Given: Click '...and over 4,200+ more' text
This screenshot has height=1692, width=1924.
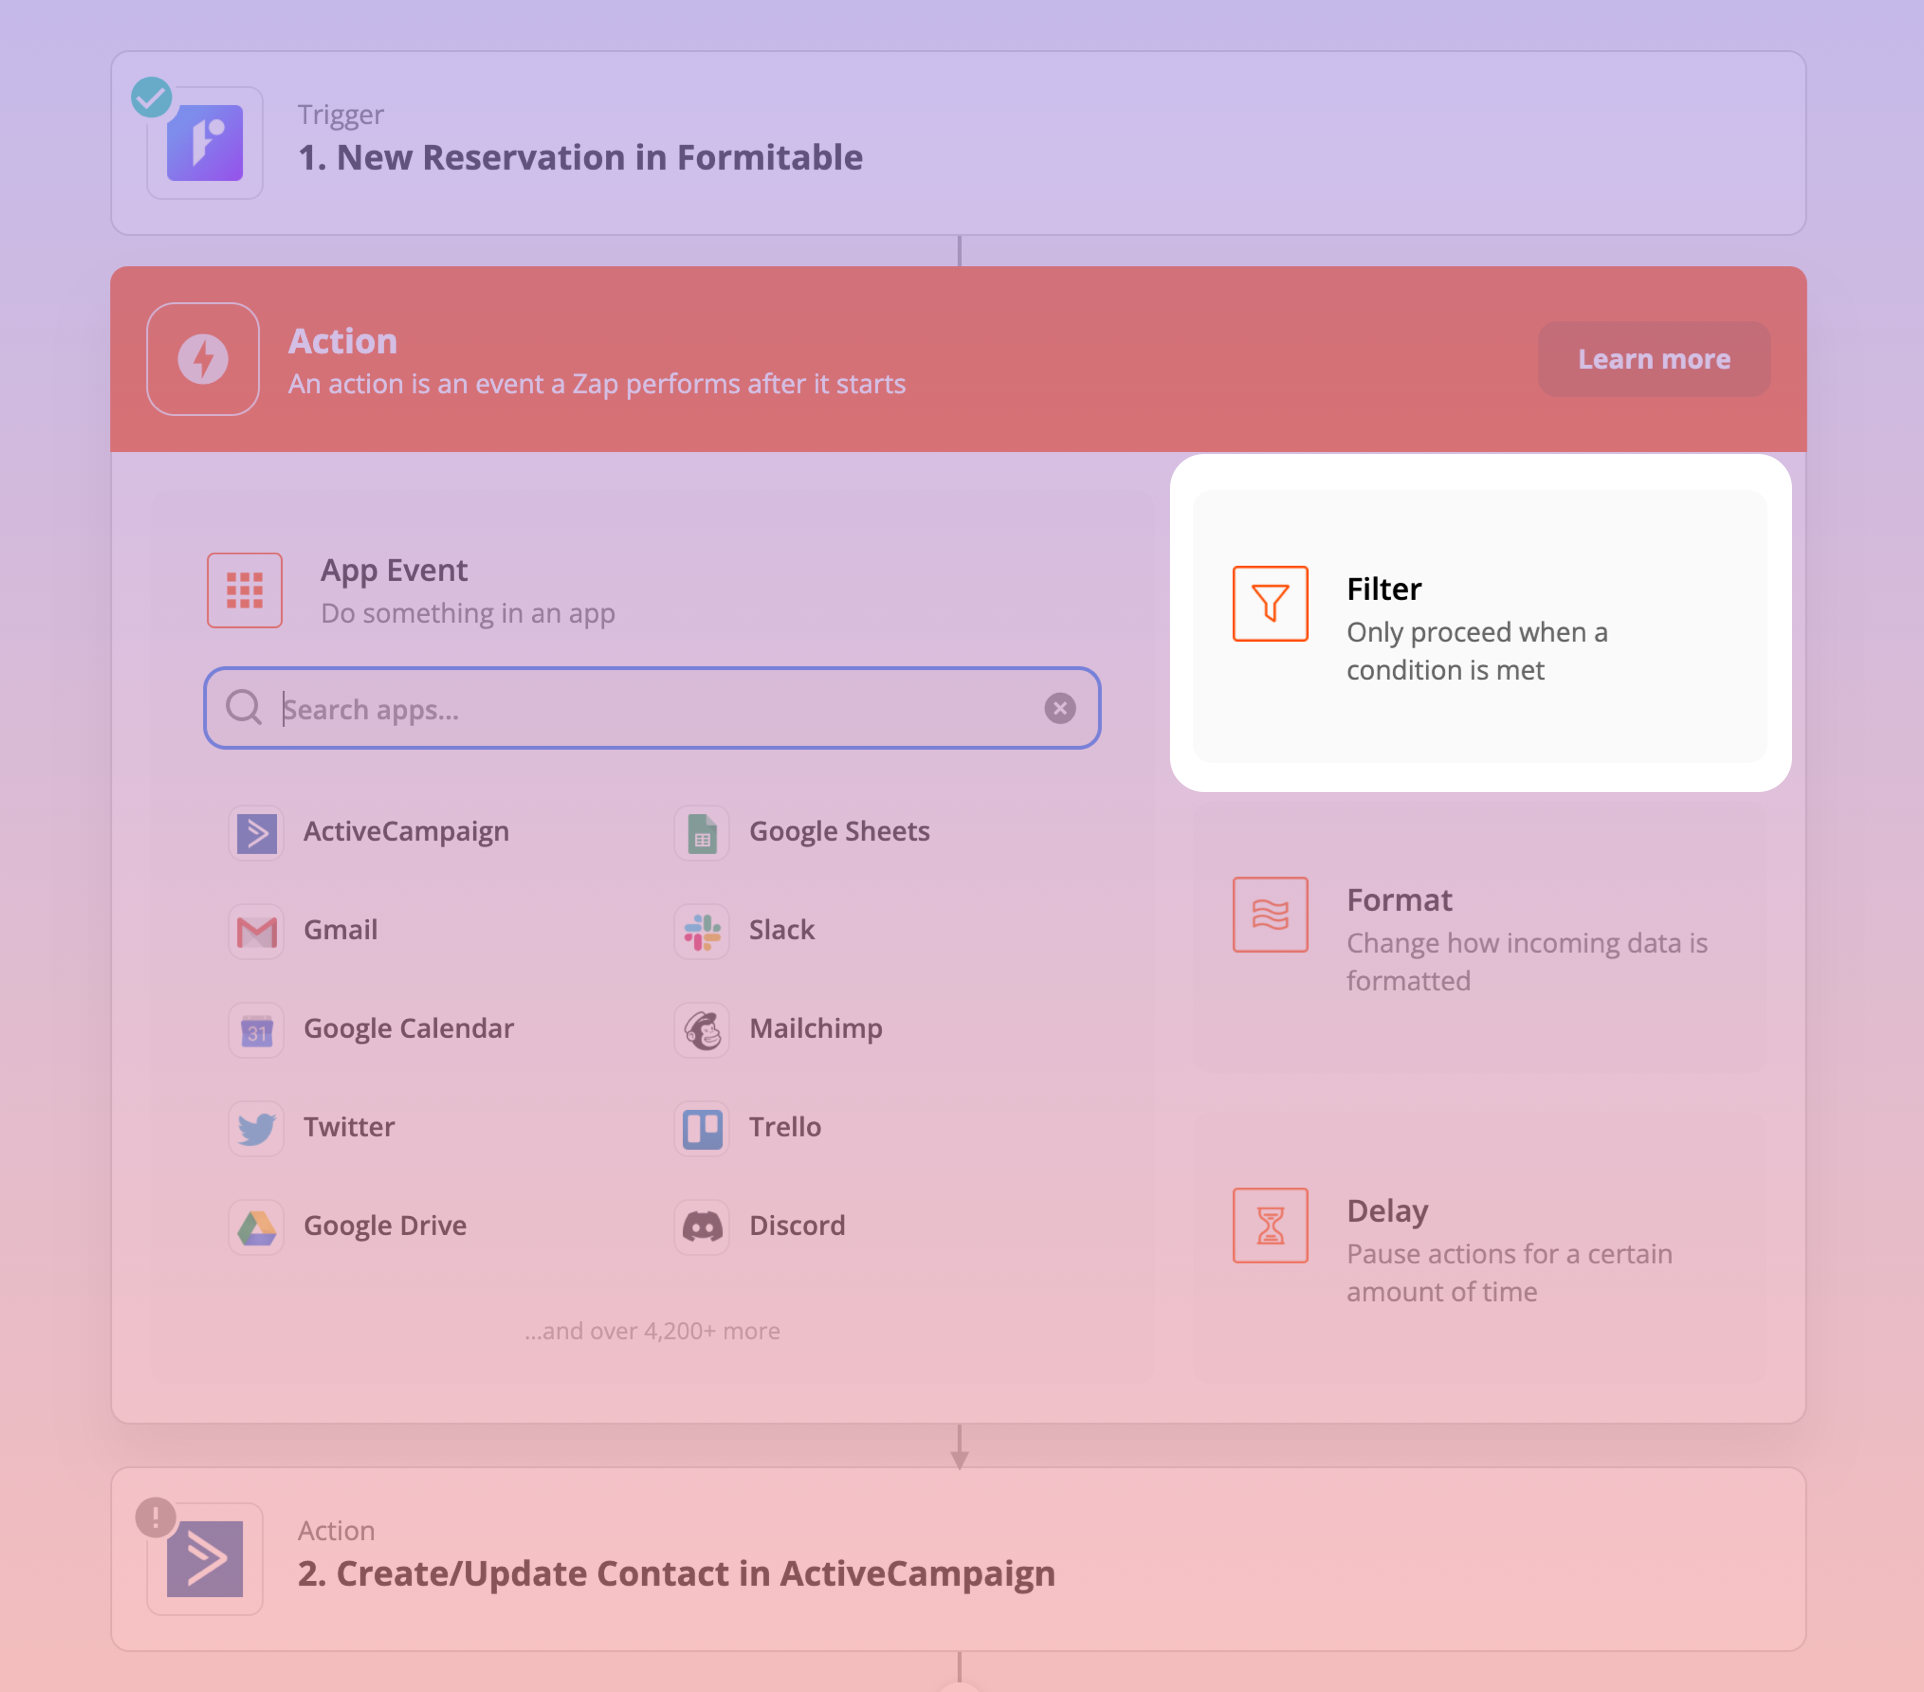Looking at the screenshot, I should 652,1331.
